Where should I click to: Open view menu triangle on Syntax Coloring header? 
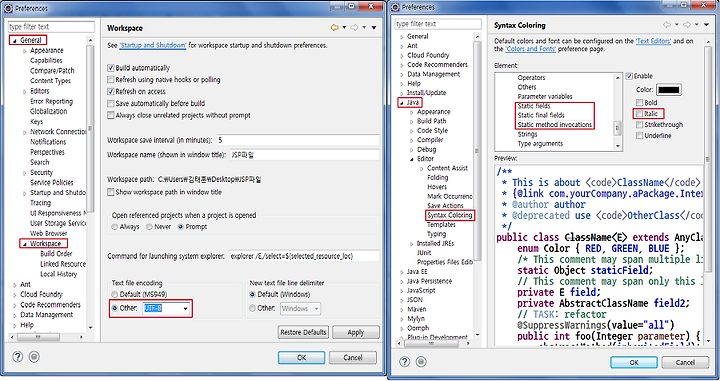tap(706, 25)
